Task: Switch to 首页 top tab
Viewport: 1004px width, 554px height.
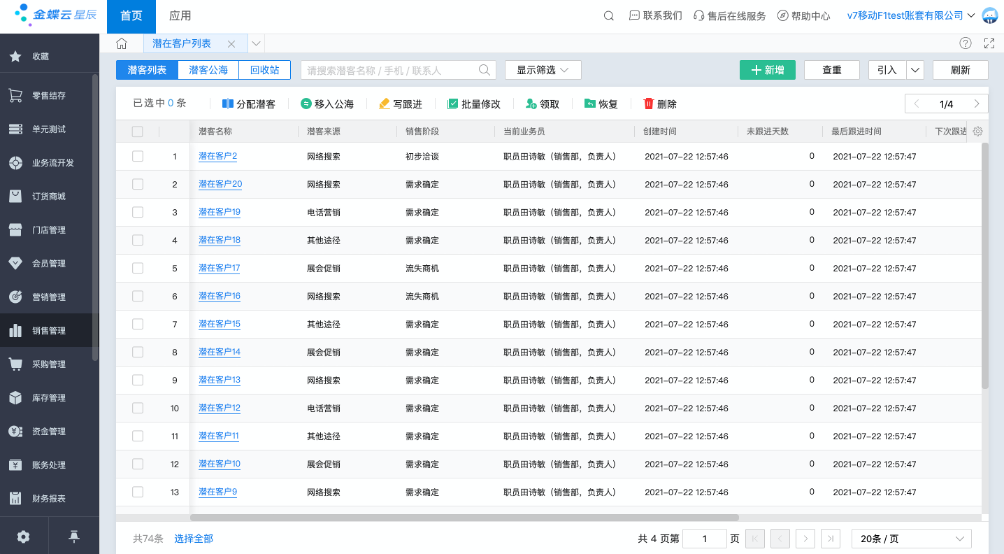Action: pos(131,16)
